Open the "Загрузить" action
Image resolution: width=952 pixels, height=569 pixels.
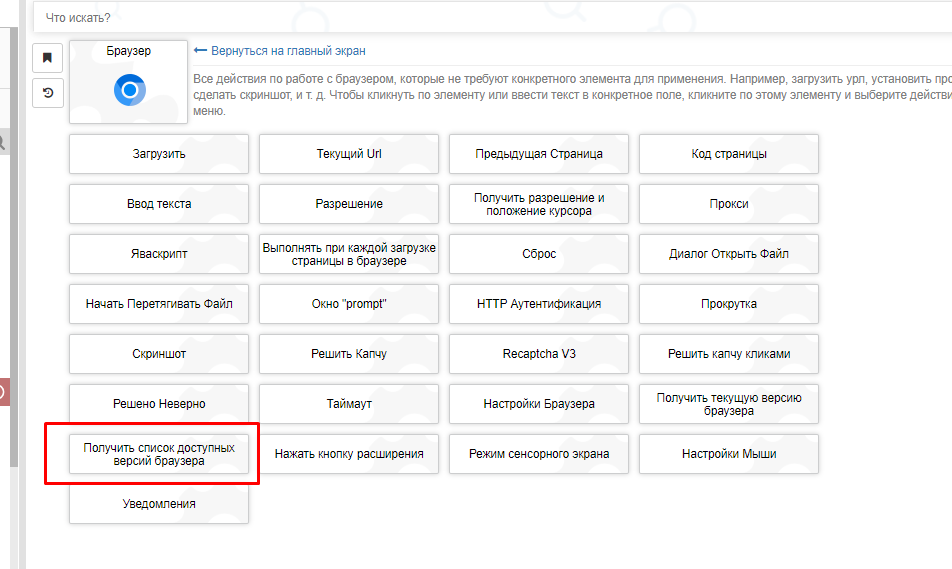click(159, 154)
